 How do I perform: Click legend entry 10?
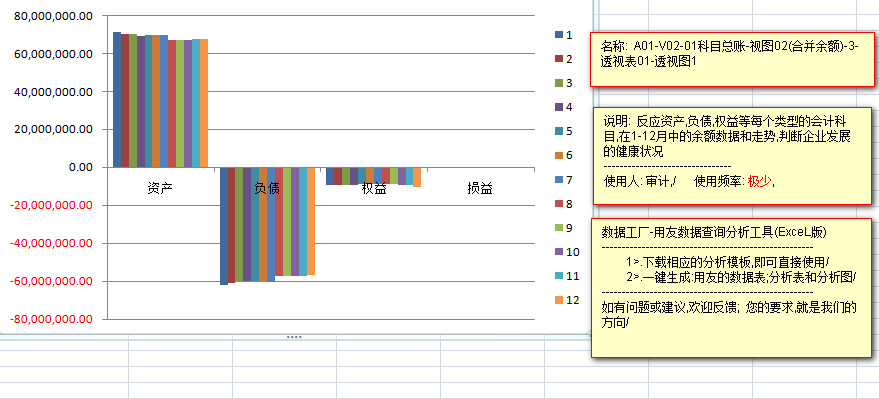tap(567, 252)
